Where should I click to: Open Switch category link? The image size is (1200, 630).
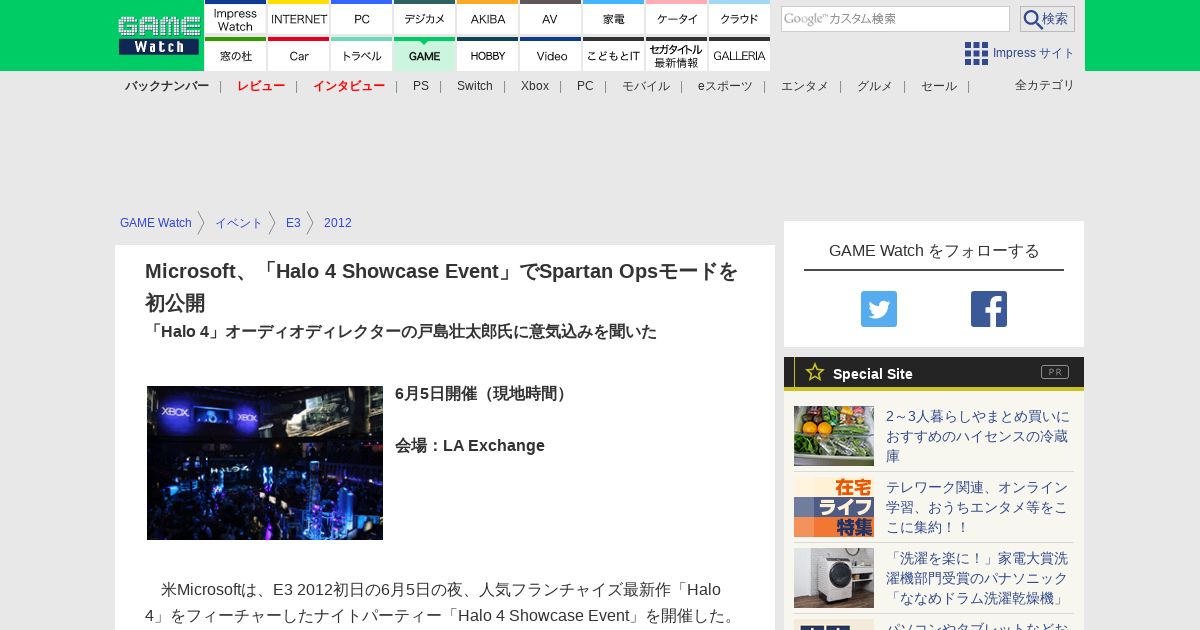point(475,86)
